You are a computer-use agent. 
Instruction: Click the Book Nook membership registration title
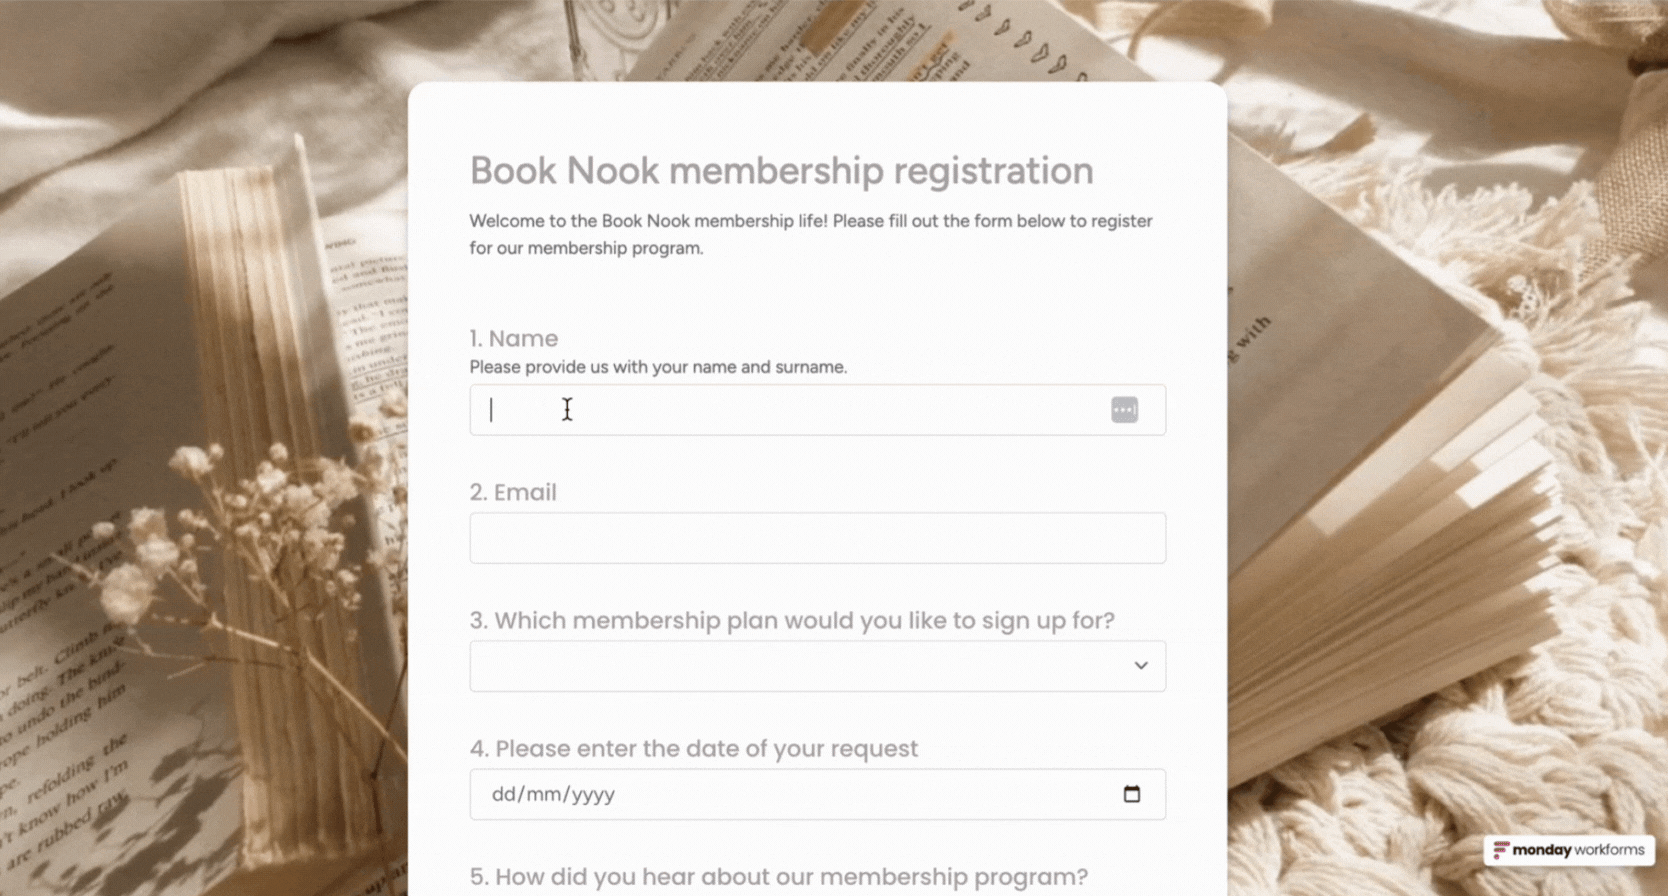[x=782, y=171]
